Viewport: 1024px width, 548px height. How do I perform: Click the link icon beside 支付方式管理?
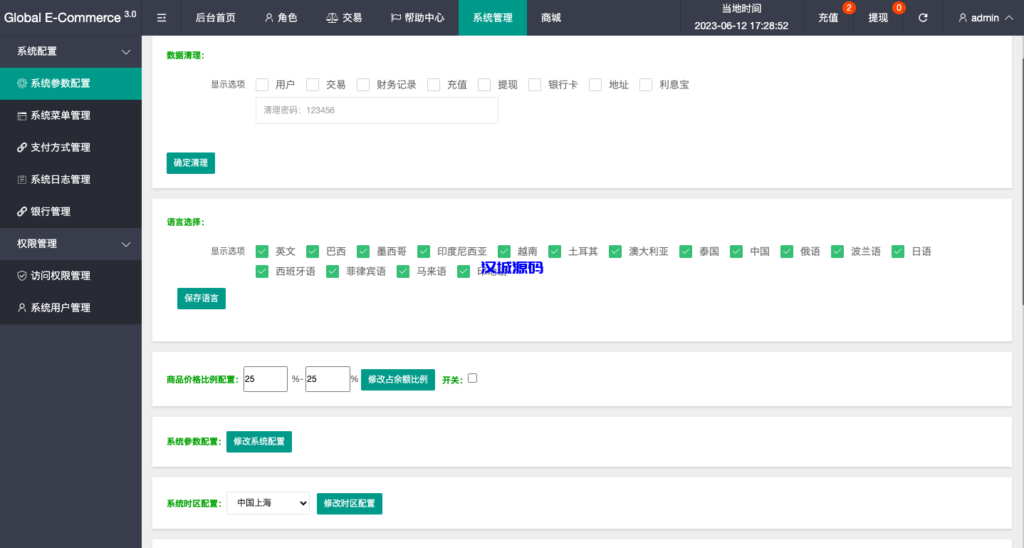click(22, 148)
